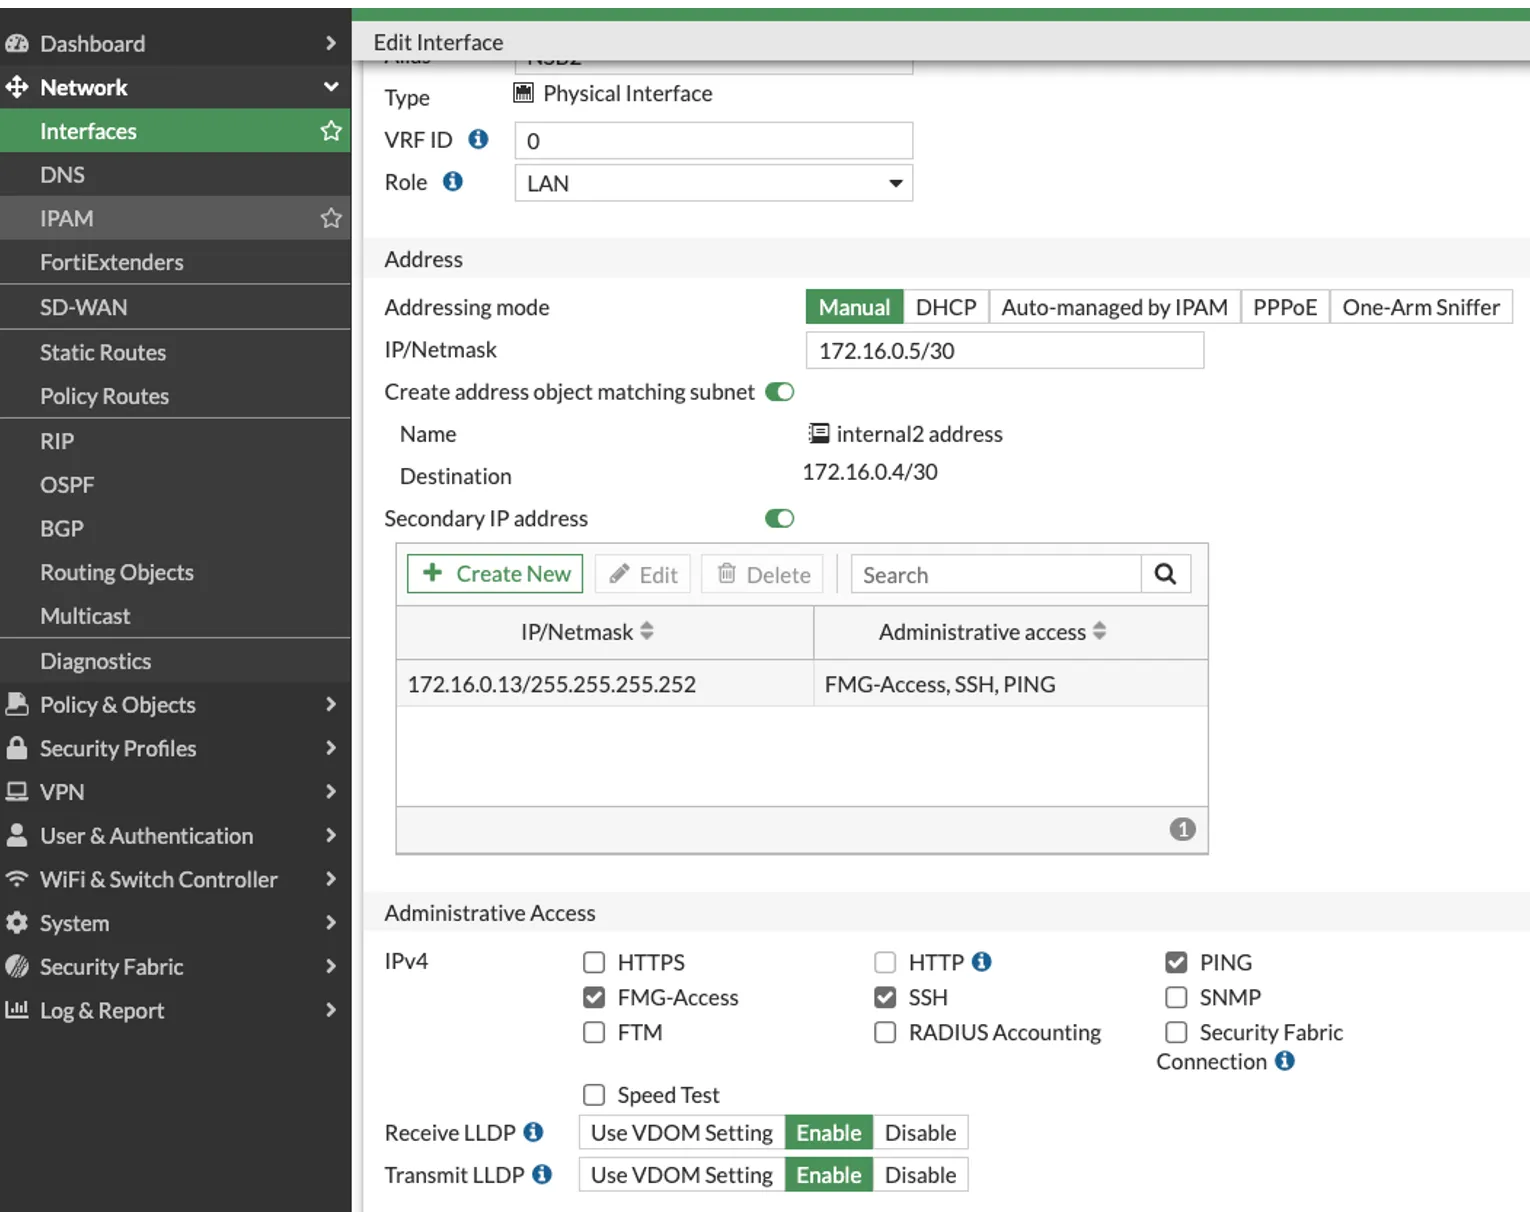Check the SNMP checkbox
The height and width of the screenshot is (1212, 1530).
1176,997
